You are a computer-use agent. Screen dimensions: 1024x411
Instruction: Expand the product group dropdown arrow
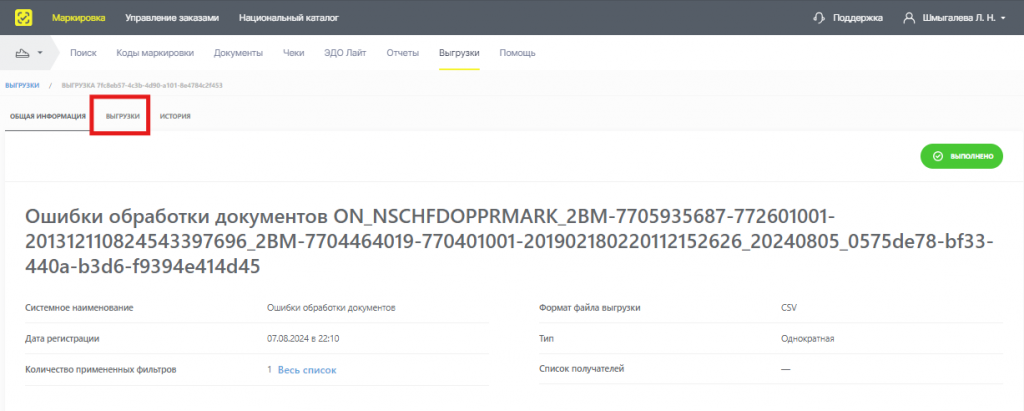40,53
